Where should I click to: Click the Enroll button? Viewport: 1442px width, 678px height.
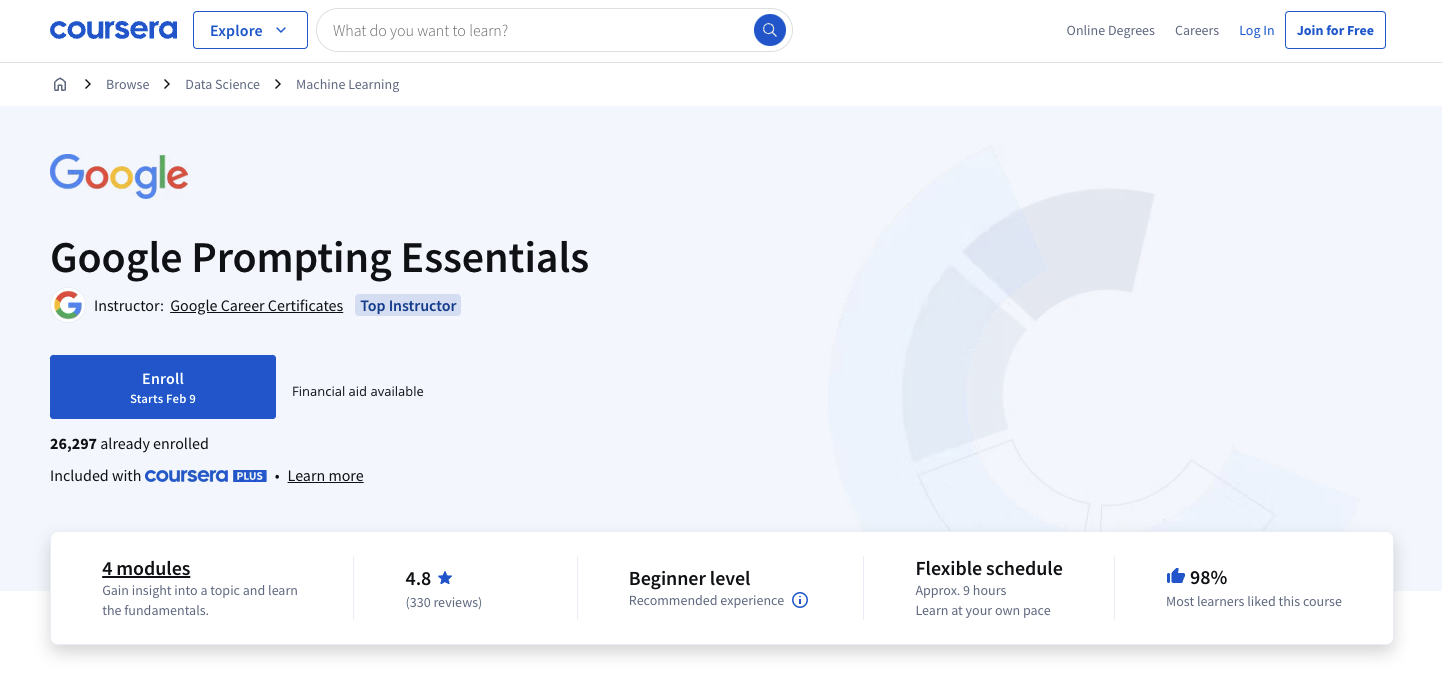[162, 387]
